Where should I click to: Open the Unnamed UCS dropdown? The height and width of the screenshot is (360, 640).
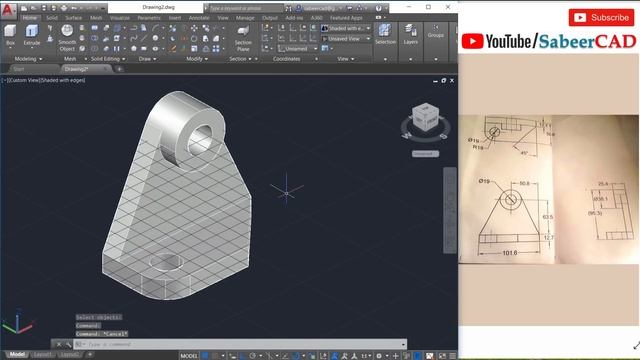[298, 49]
